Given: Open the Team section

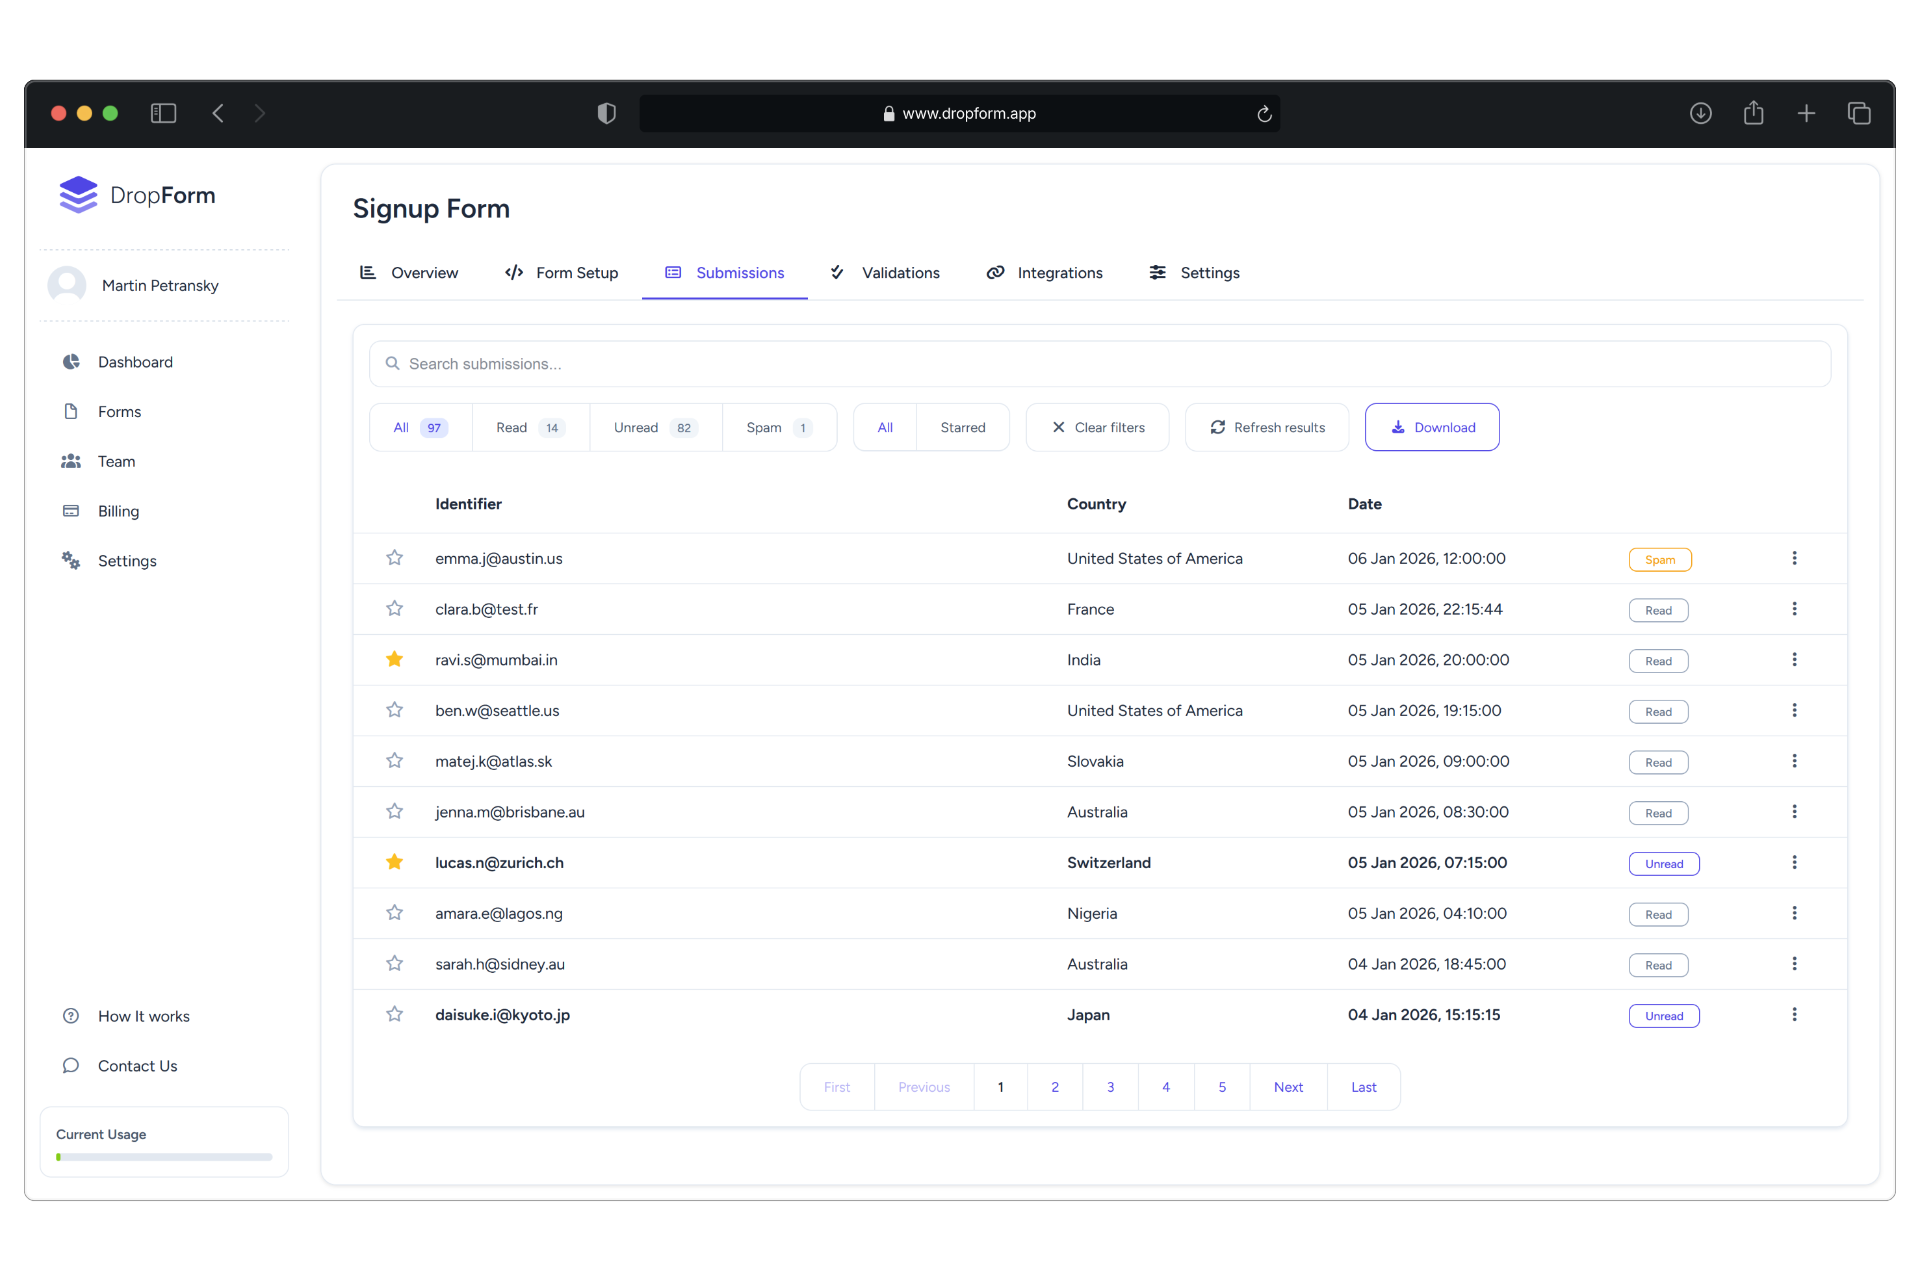Looking at the screenshot, I should (x=70, y=461).
